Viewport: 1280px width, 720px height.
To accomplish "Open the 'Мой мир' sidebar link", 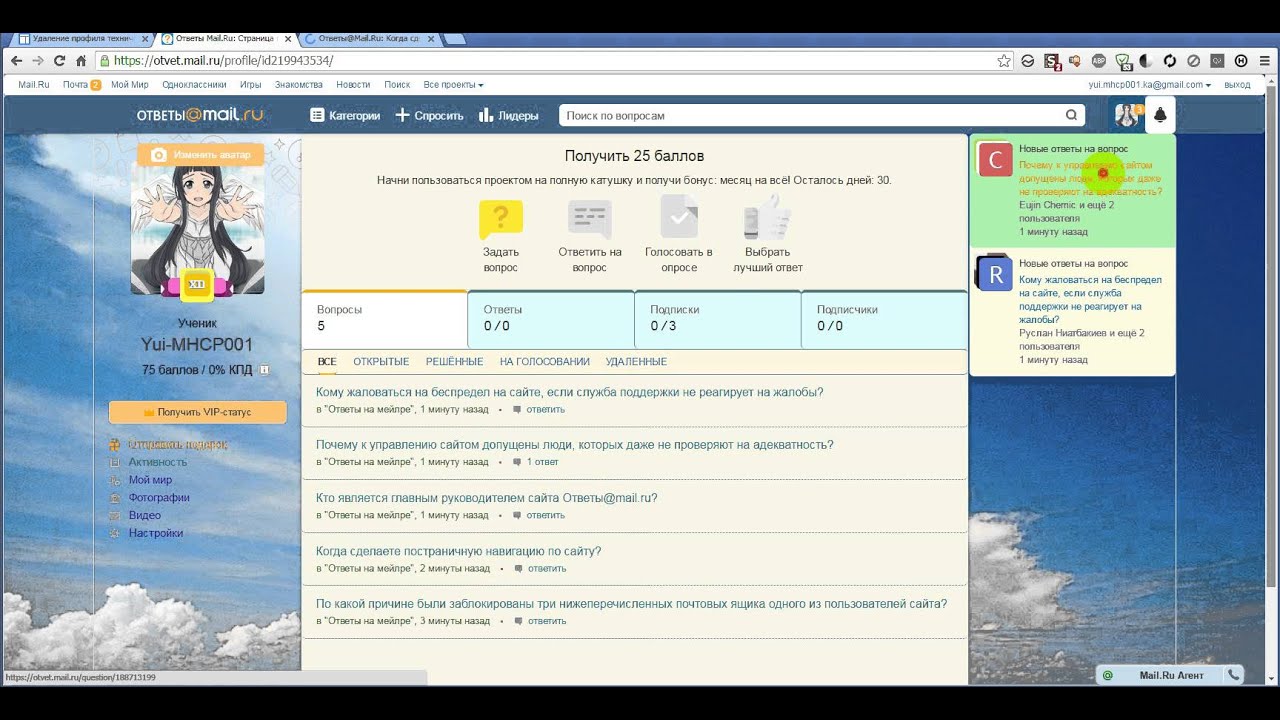I will (150, 480).
